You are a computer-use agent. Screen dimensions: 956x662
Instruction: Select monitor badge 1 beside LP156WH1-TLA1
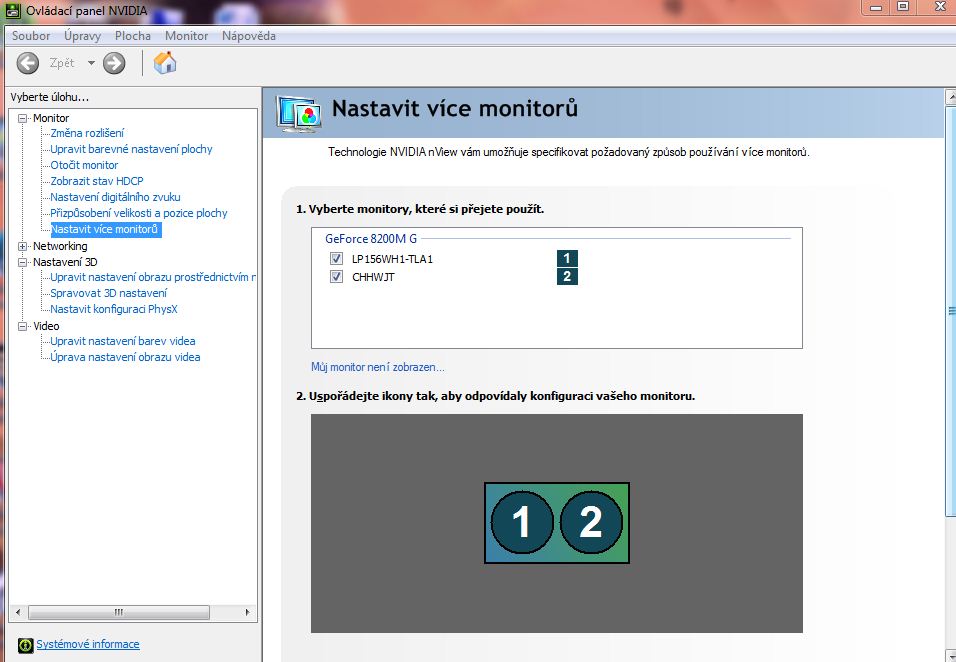[567, 258]
